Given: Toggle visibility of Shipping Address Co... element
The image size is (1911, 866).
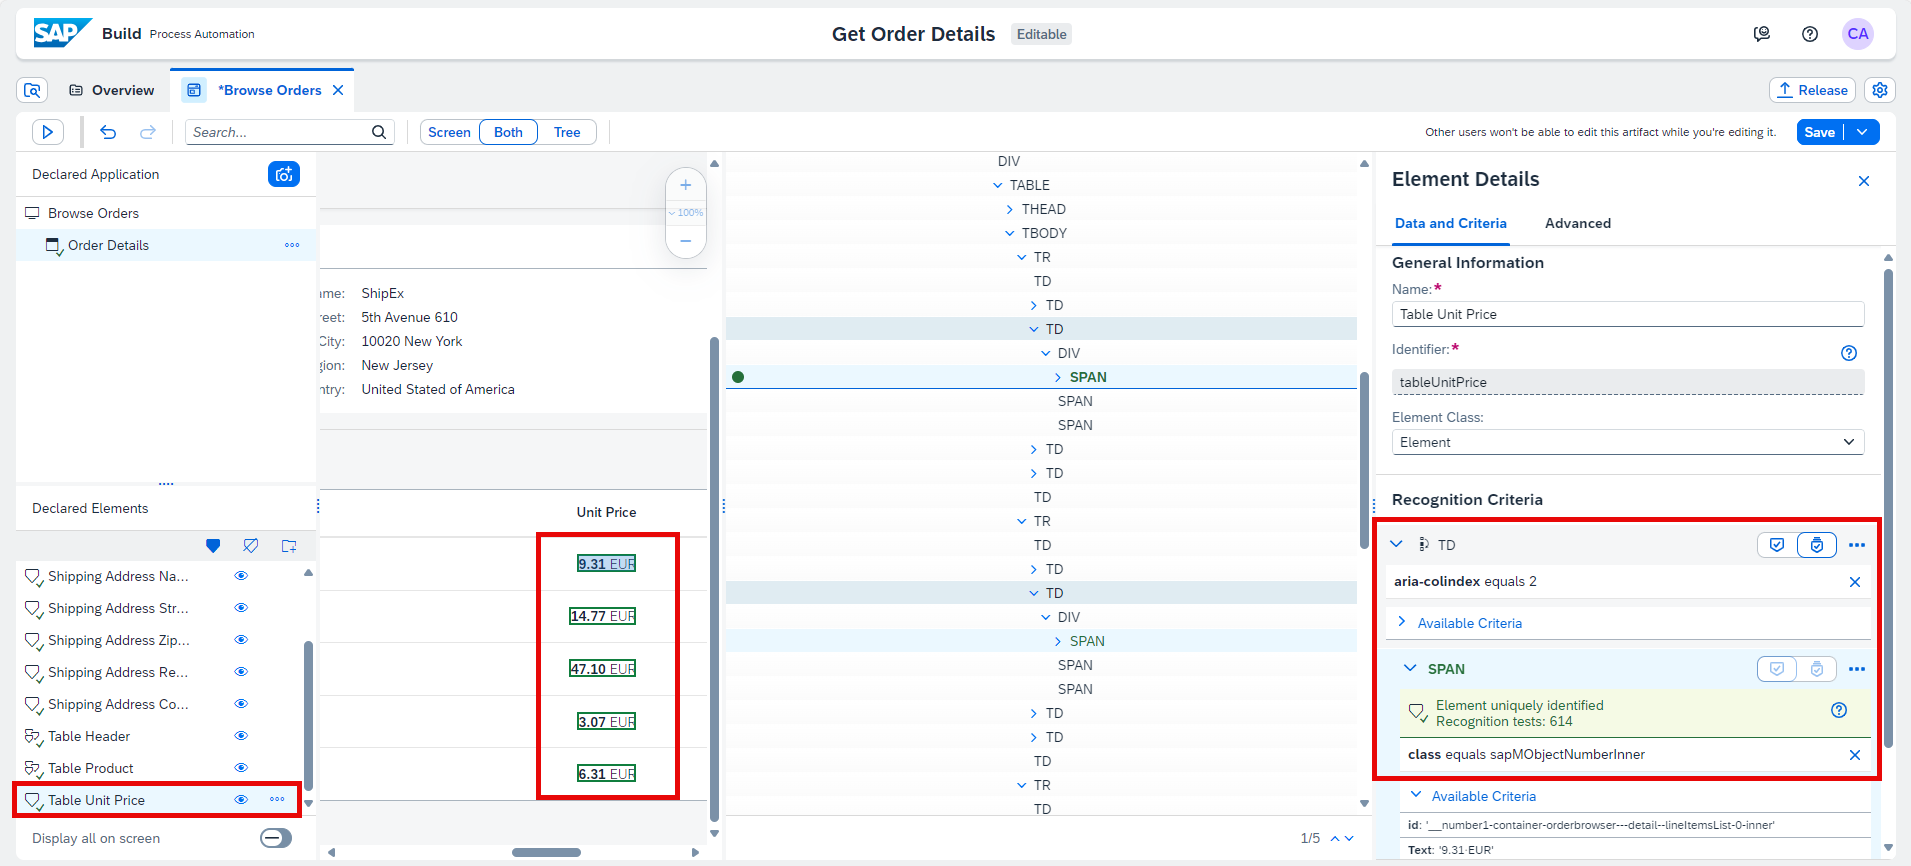Looking at the screenshot, I should (241, 704).
